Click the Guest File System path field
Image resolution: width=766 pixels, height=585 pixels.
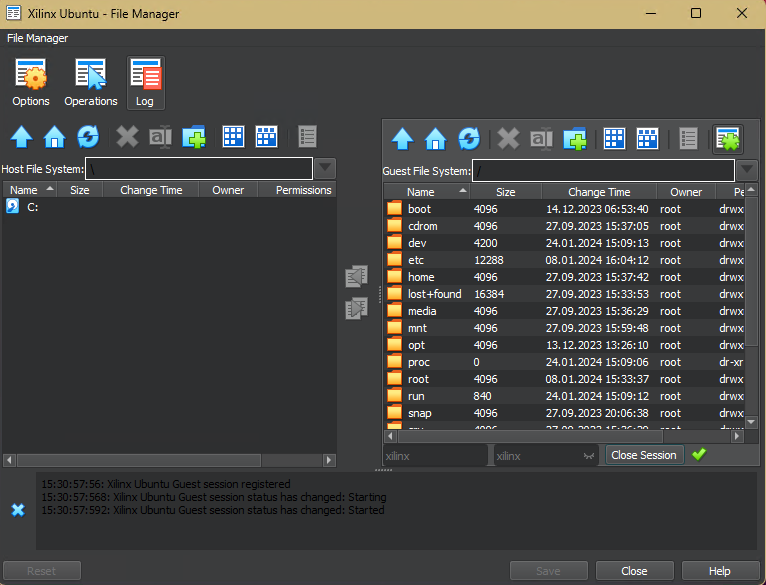coord(603,171)
